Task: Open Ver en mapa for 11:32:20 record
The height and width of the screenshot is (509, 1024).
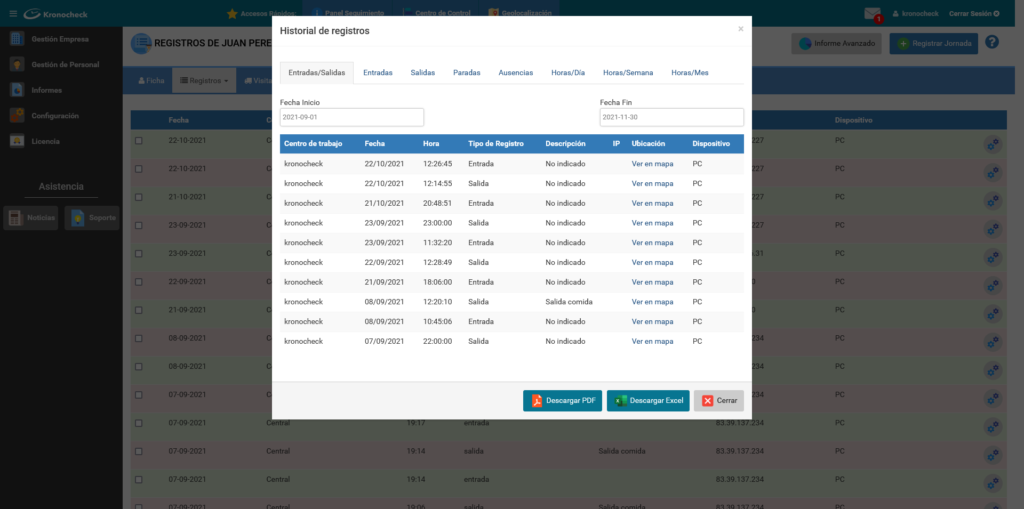Action: [x=652, y=242]
